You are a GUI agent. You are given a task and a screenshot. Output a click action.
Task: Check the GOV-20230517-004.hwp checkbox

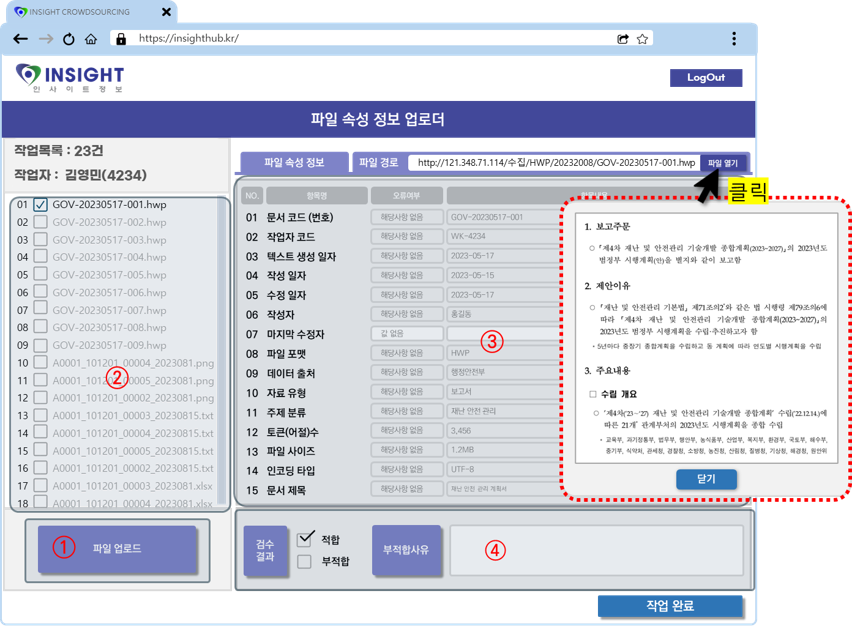pyautogui.click(x=40, y=256)
